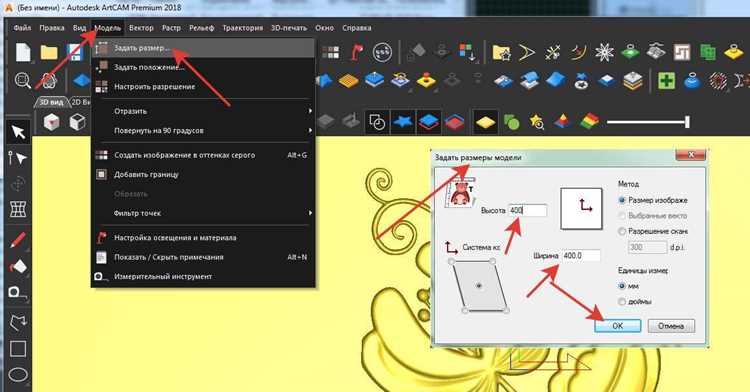
Task: Select the node editing tool
Action: tap(18, 157)
